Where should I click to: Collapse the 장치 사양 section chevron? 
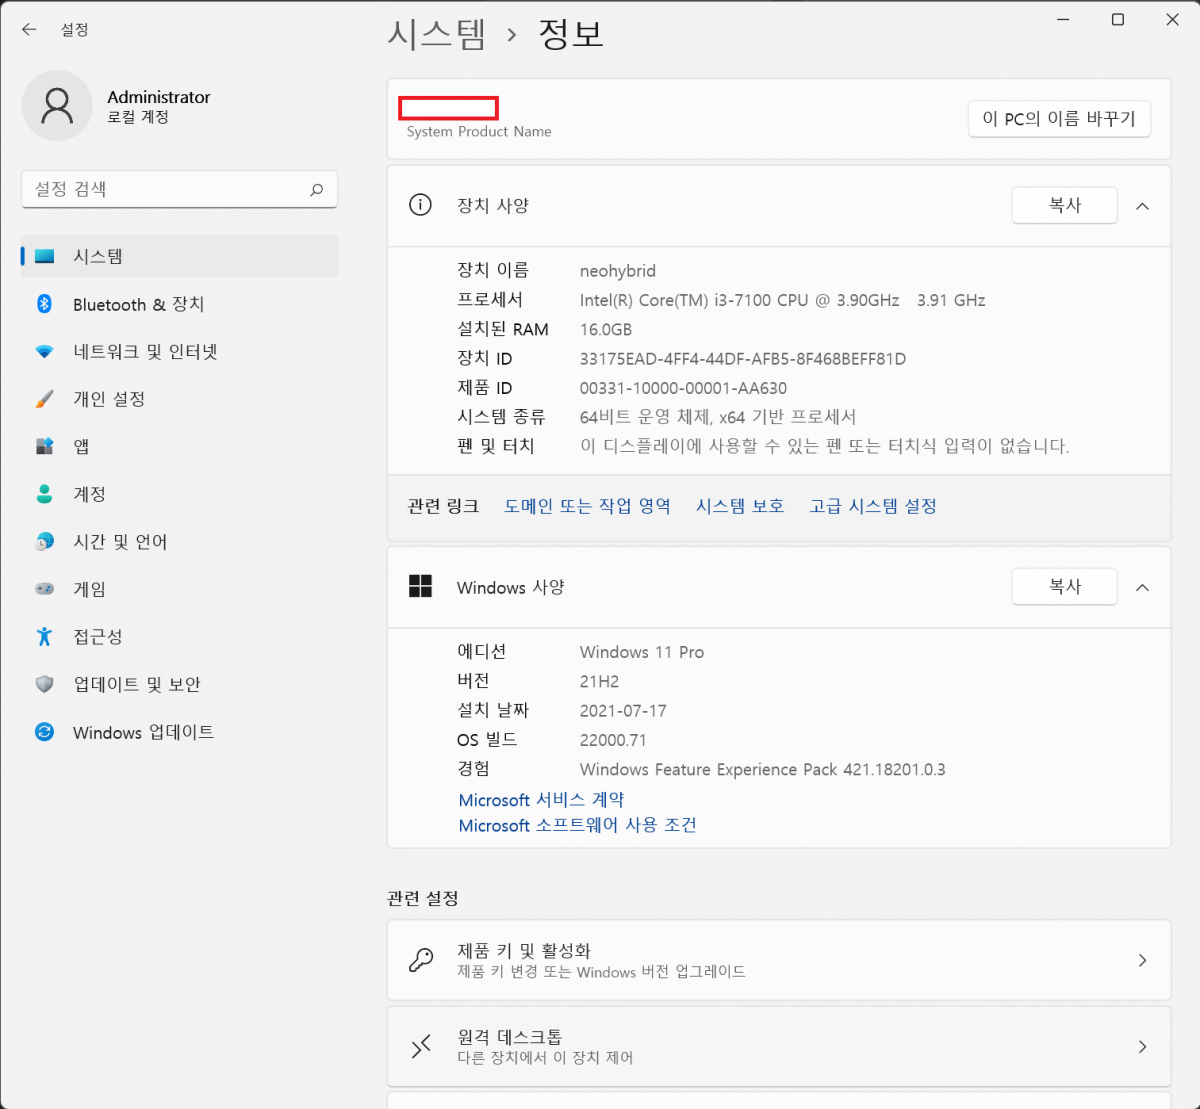[x=1142, y=206]
